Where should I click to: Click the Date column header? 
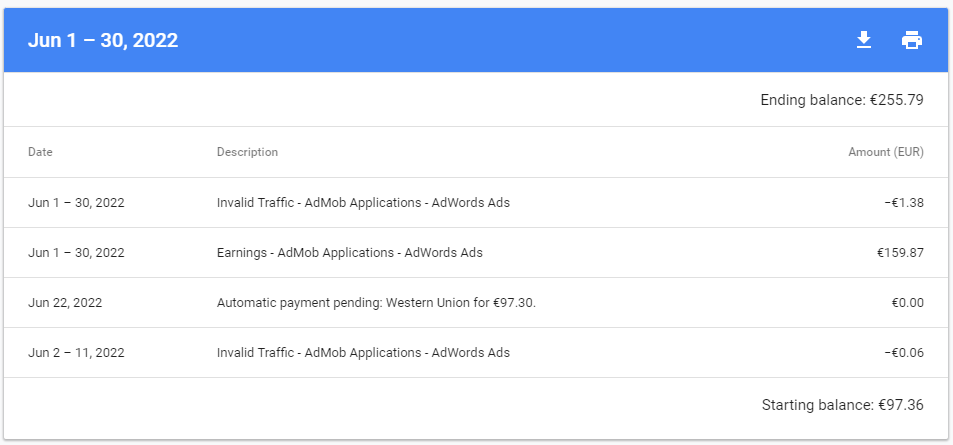click(40, 152)
